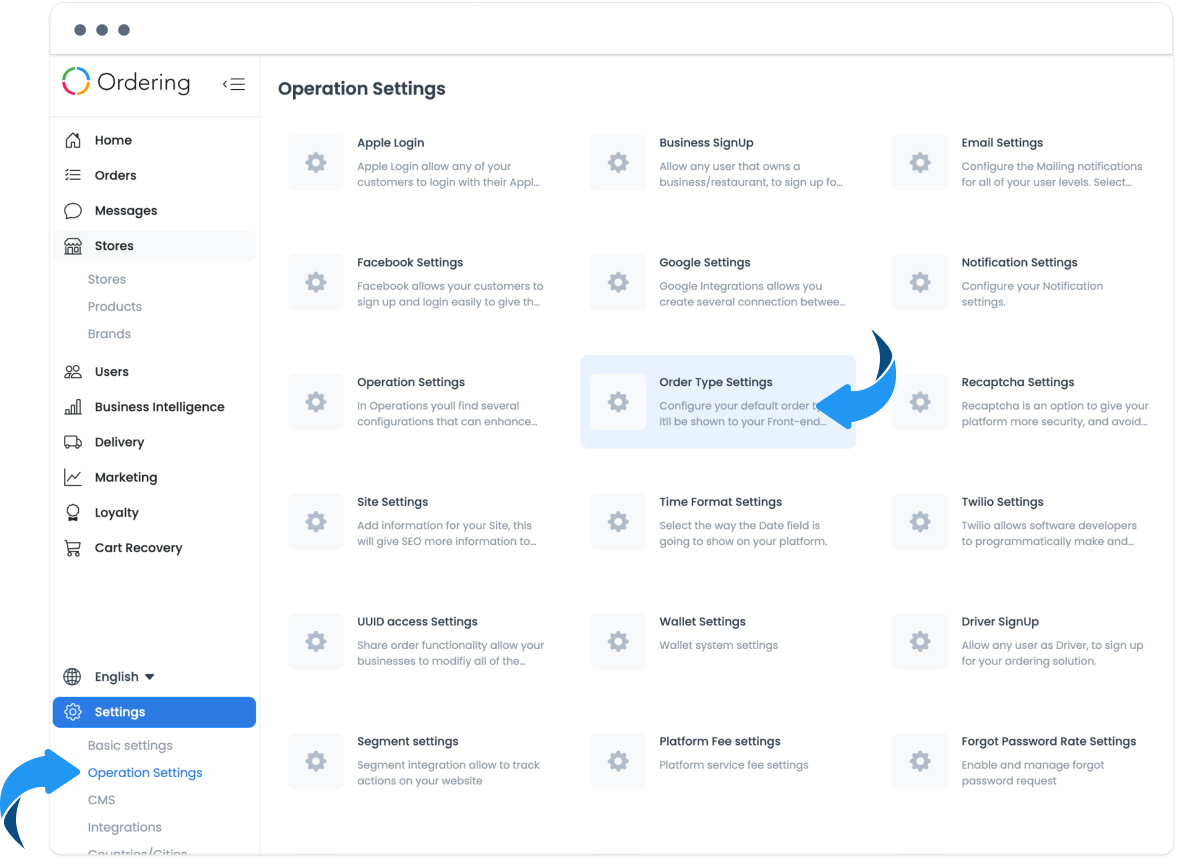Click the gear icon beside Driver SignUp

(x=920, y=641)
